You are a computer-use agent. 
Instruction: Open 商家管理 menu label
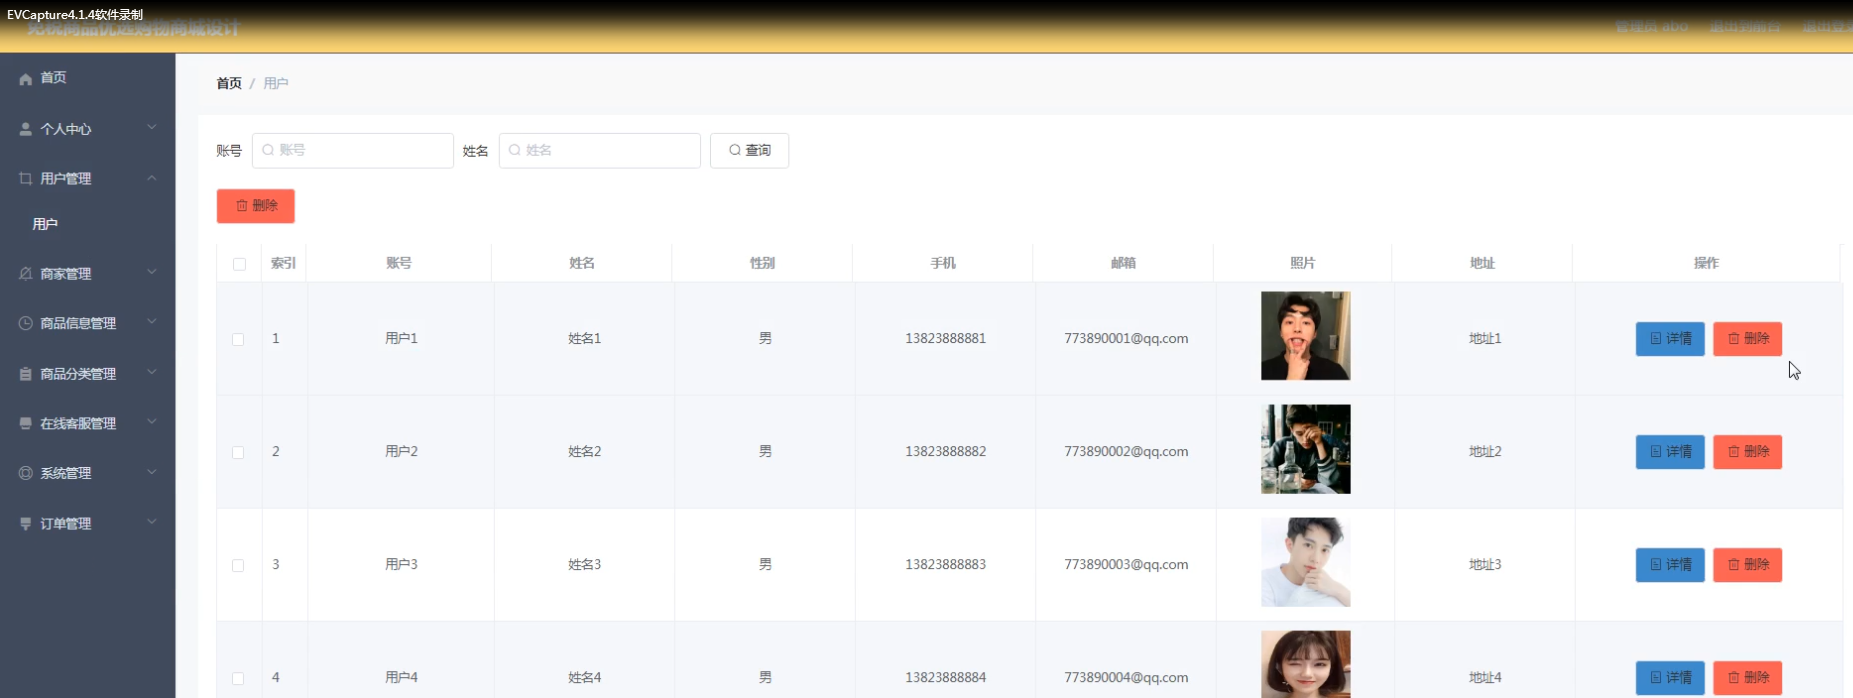point(66,273)
